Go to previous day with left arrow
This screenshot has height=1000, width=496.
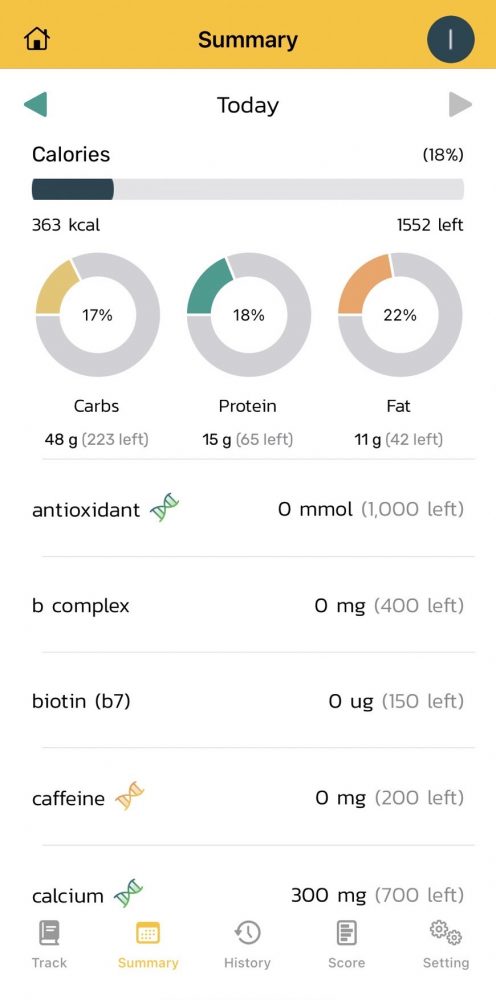tap(35, 105)
